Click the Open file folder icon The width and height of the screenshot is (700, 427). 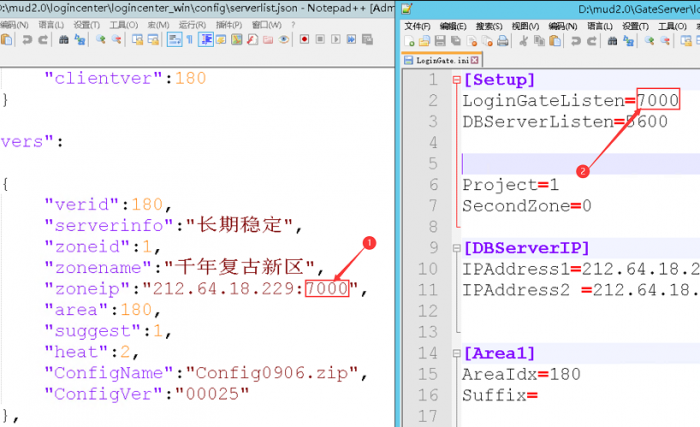tap(424, 41)
